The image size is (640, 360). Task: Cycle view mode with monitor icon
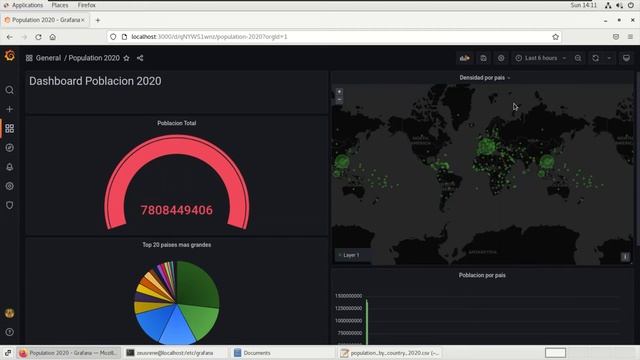(626, 58)
